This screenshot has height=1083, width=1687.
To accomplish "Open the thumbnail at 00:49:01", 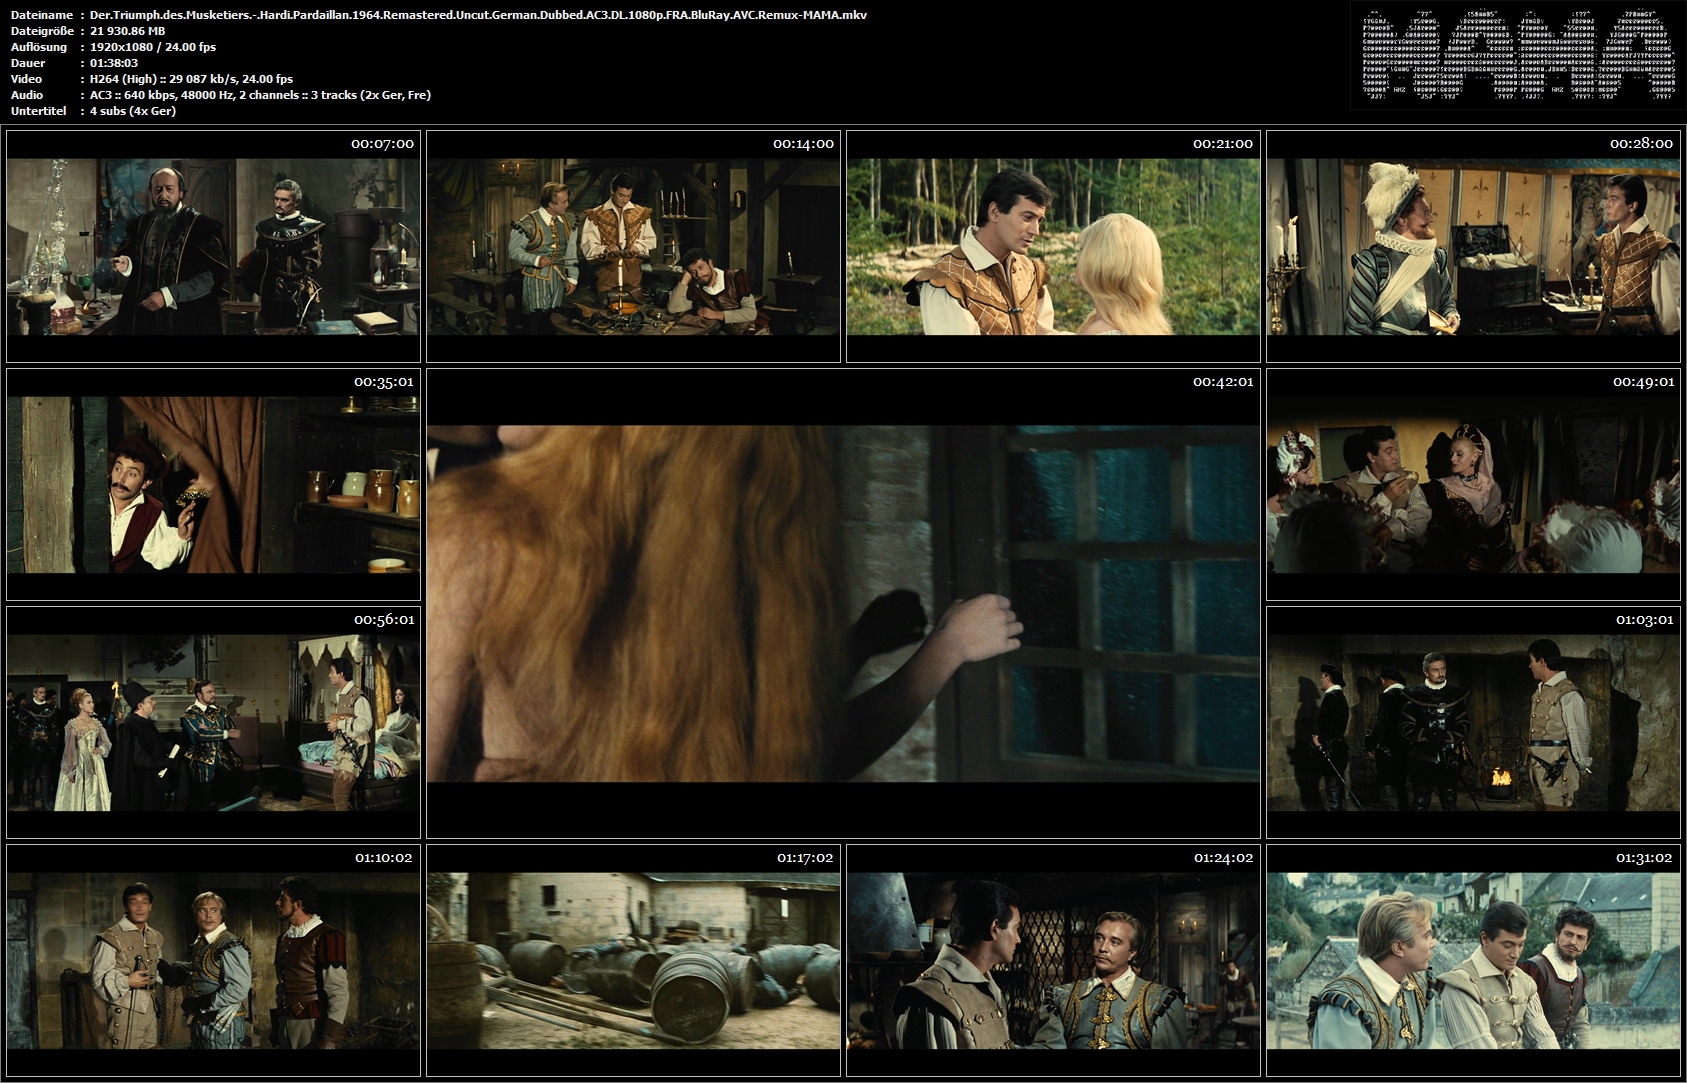I will 1473,484.
